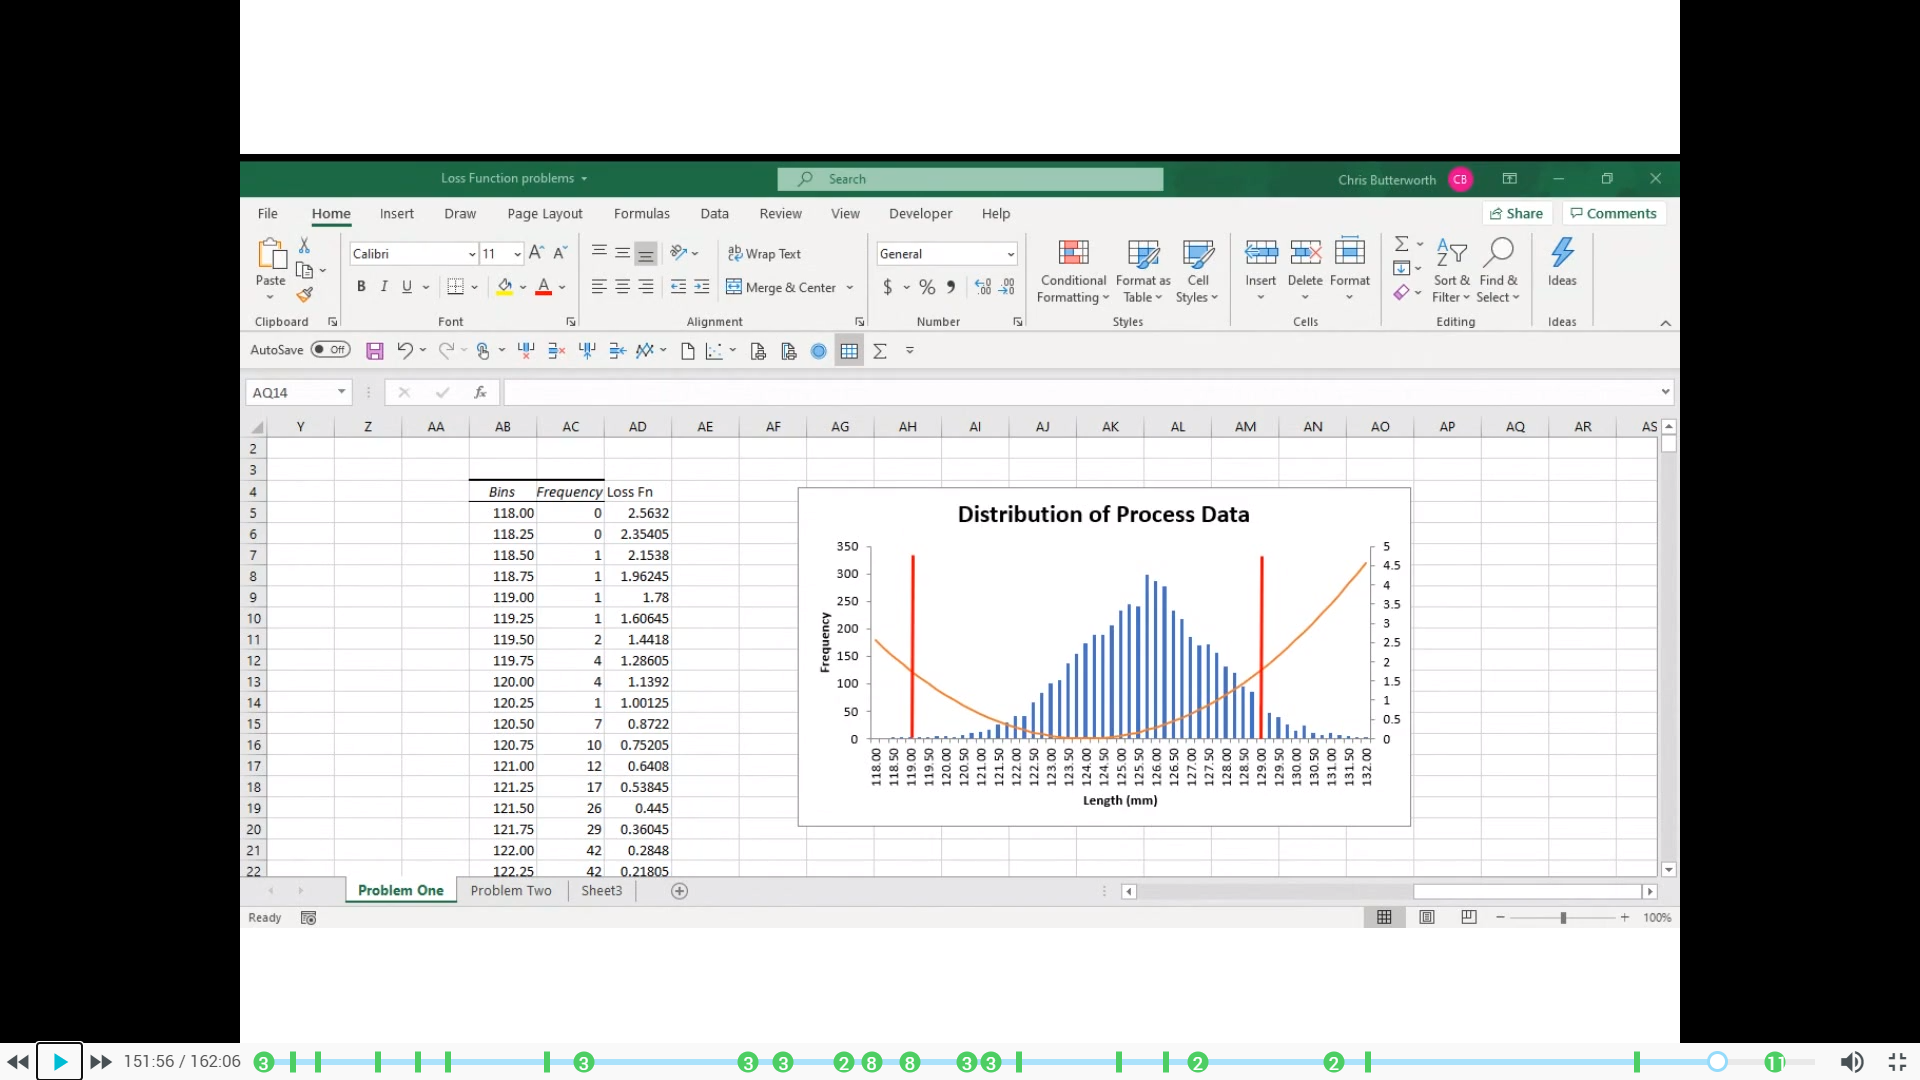Expand the formula bar
Image resolution: width=1920 pixels, height=1080 pixels.
[x=1665, y=392]
